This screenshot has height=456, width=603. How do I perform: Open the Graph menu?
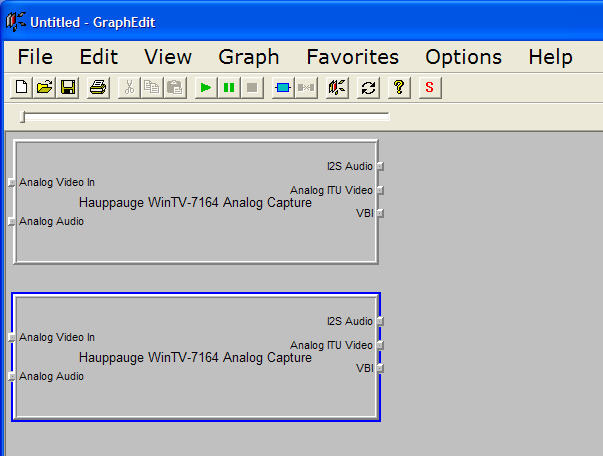point(249,58)
